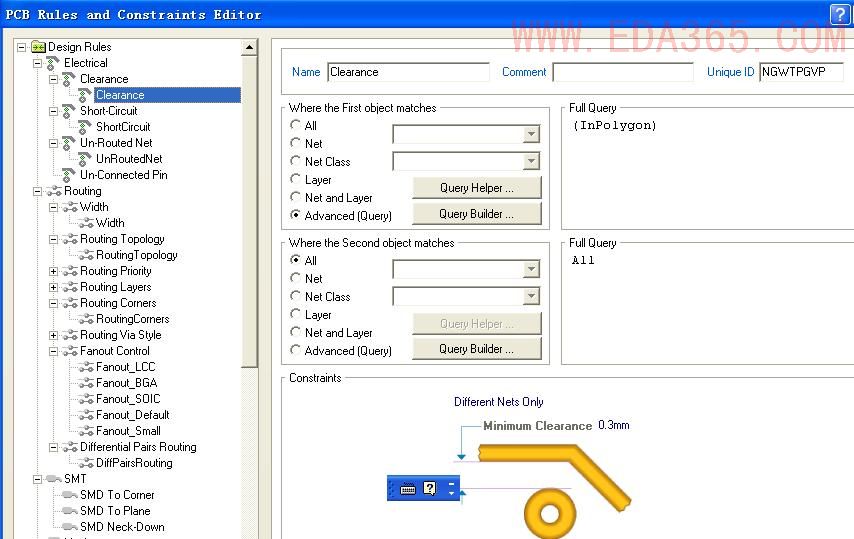Select the Clearance rule in tree
Screen dimensions: 854x539
coord(167,95)
